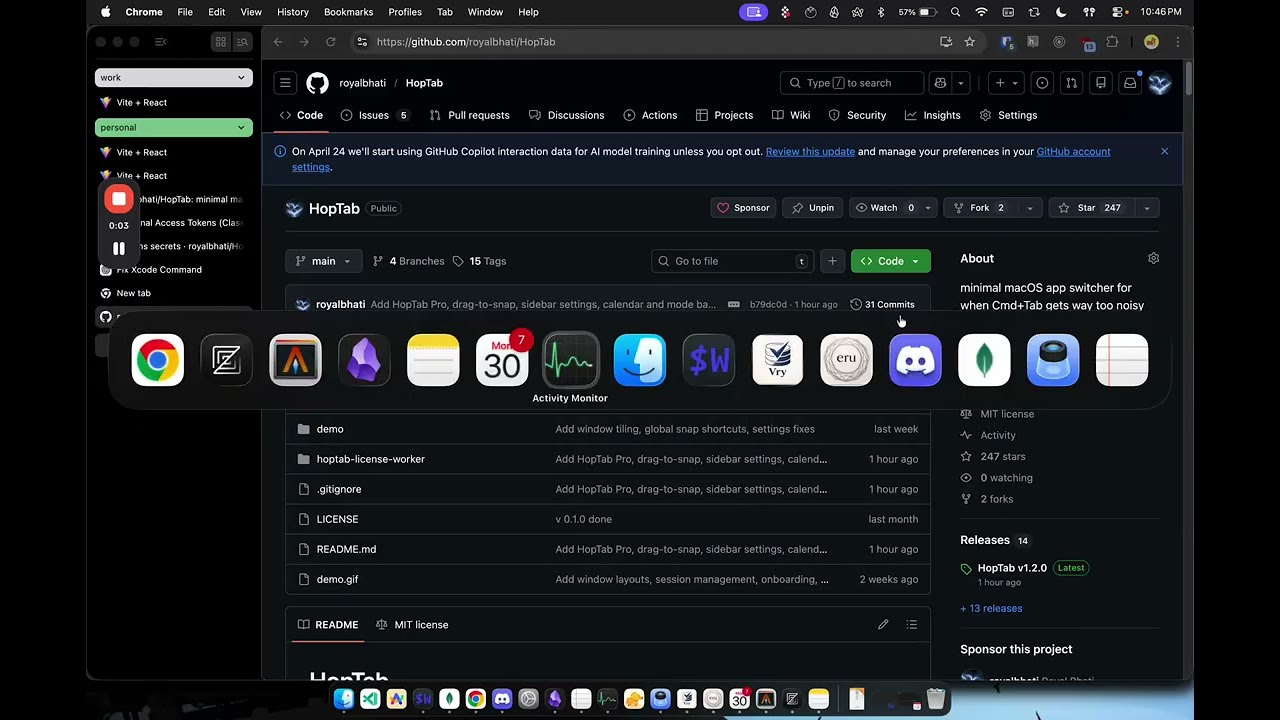Go to the Discussions tab
Image resolution: width=1280 pixels, height=720 pixels.
(x=566, y=115)
